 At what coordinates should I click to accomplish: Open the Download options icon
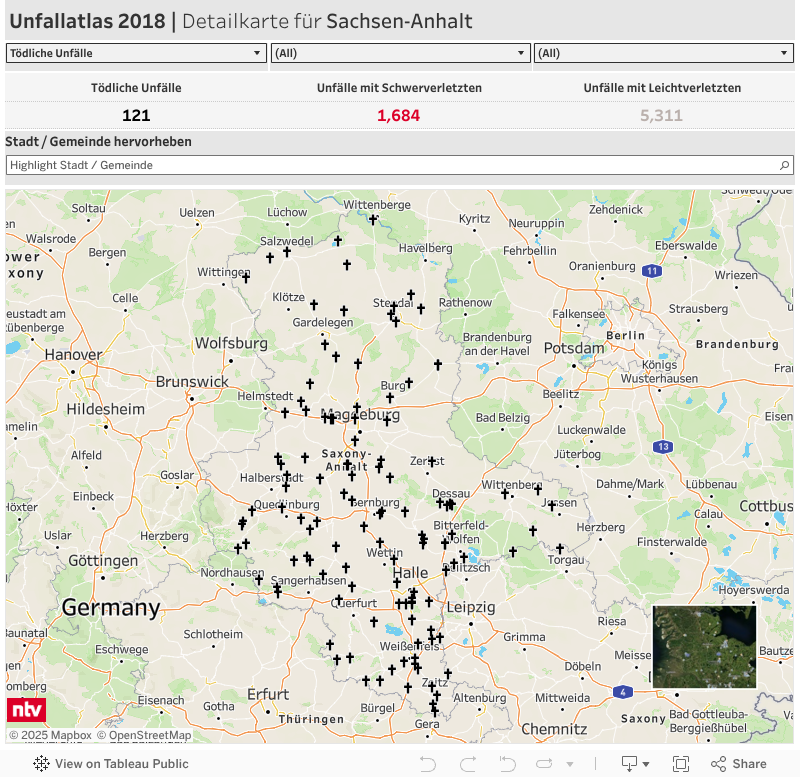click(x=634, y=764)
